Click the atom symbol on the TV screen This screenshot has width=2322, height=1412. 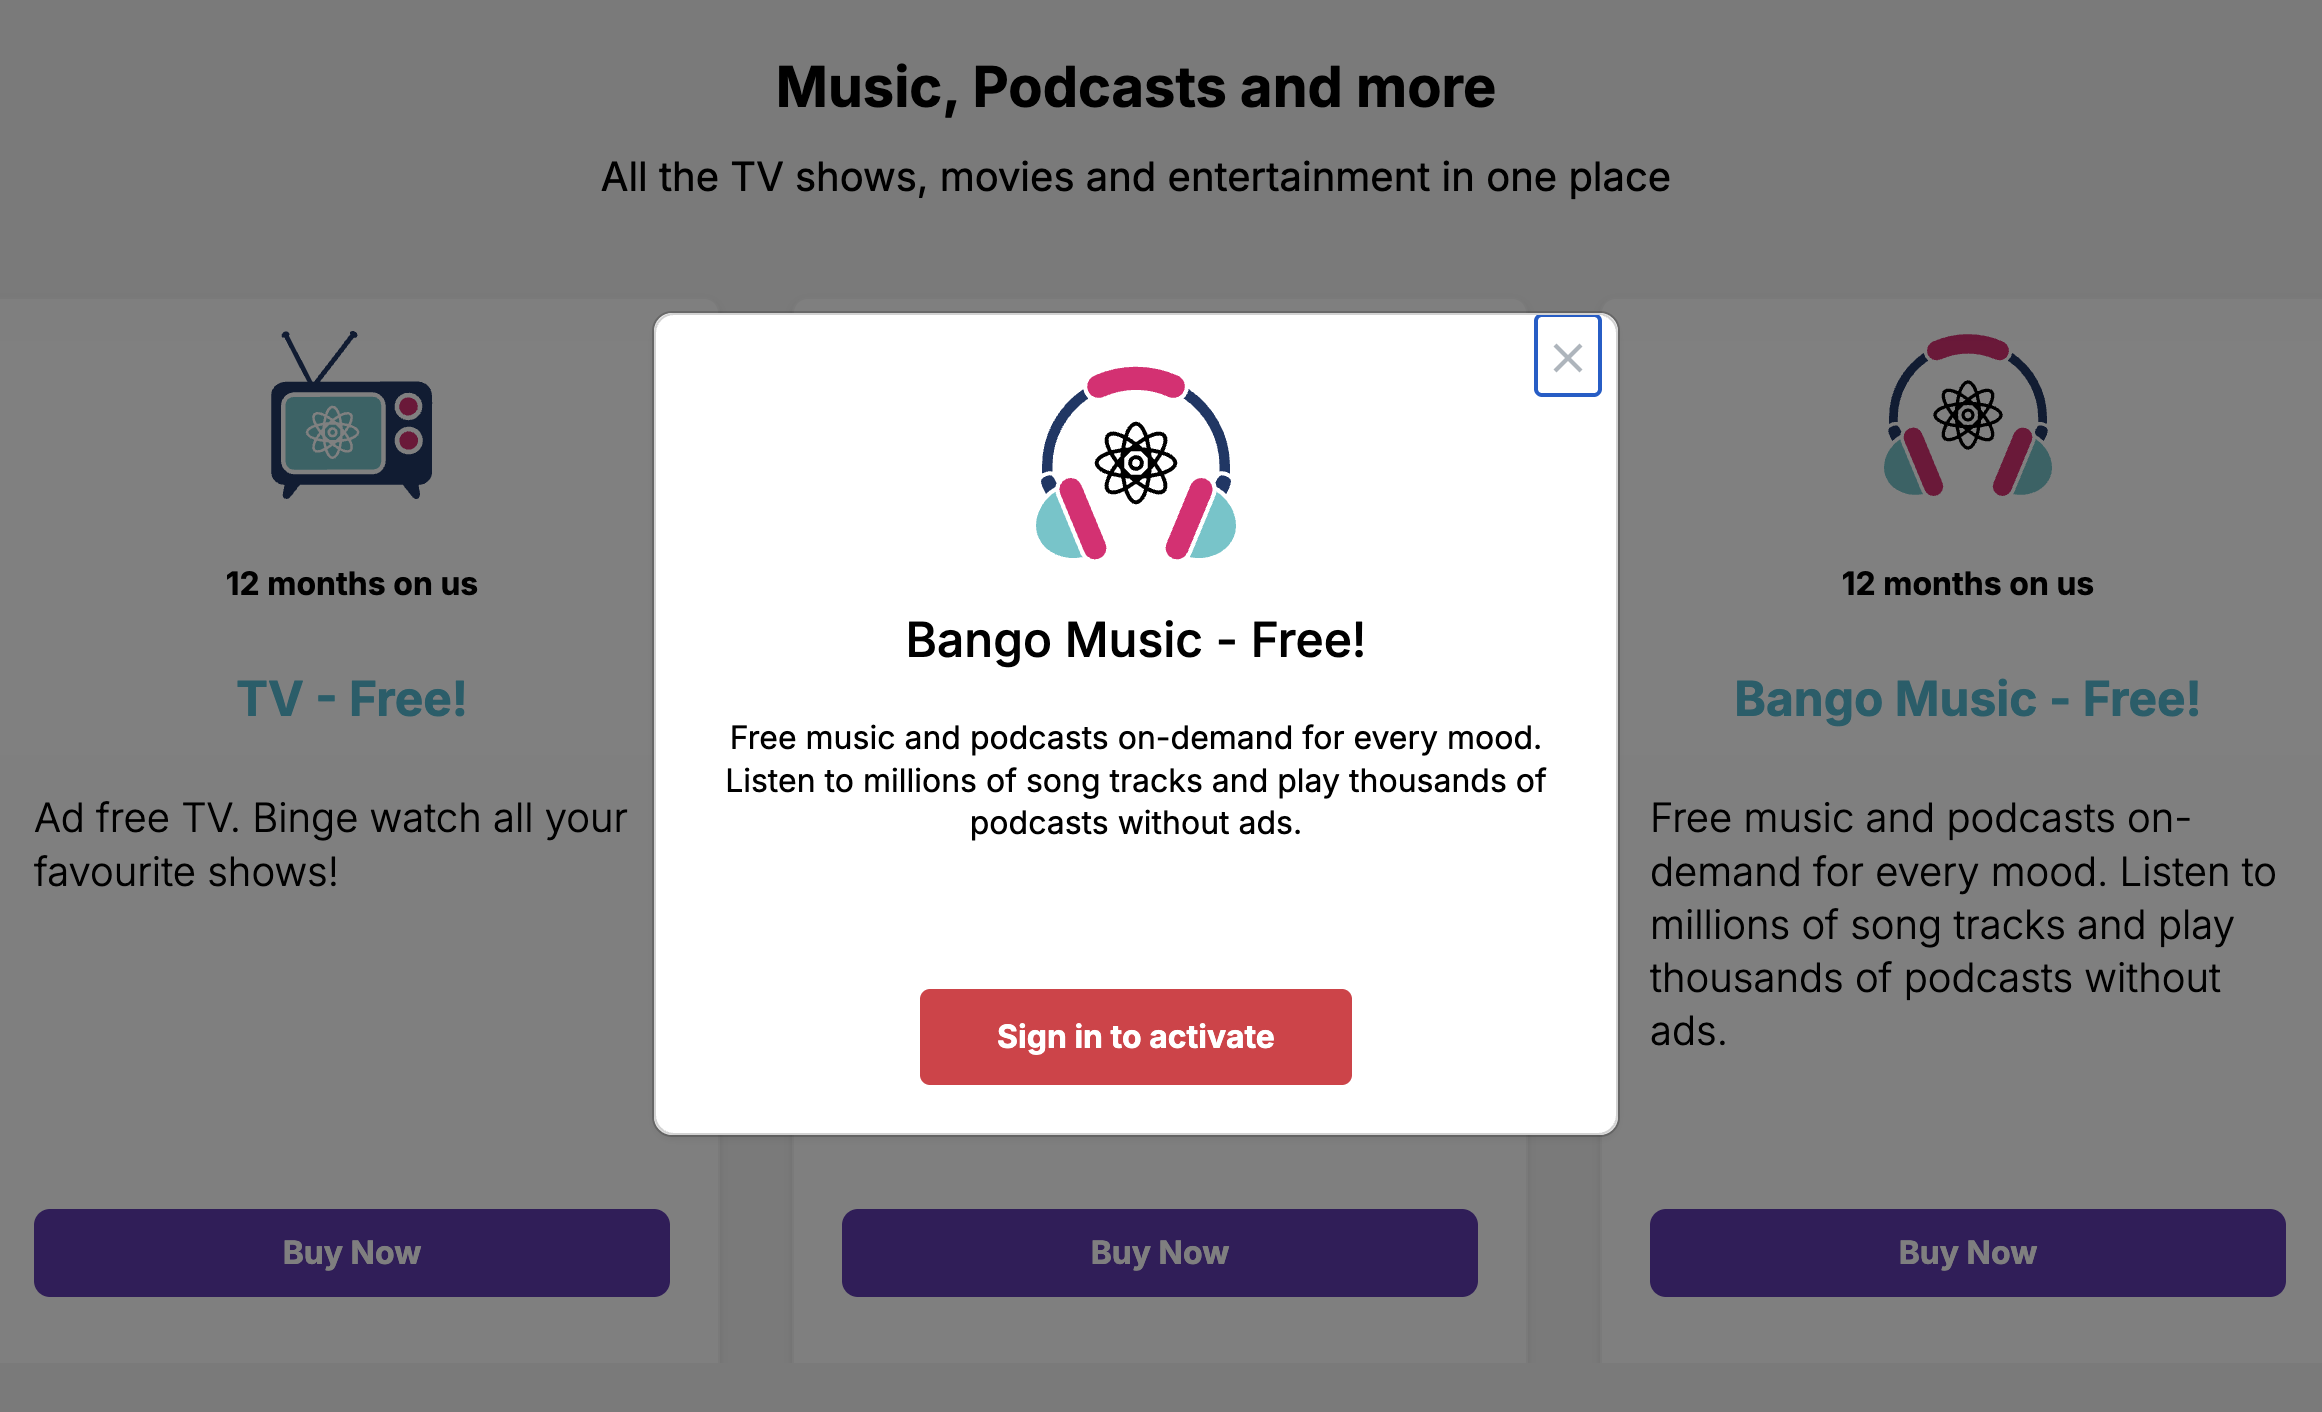(332, 433)
